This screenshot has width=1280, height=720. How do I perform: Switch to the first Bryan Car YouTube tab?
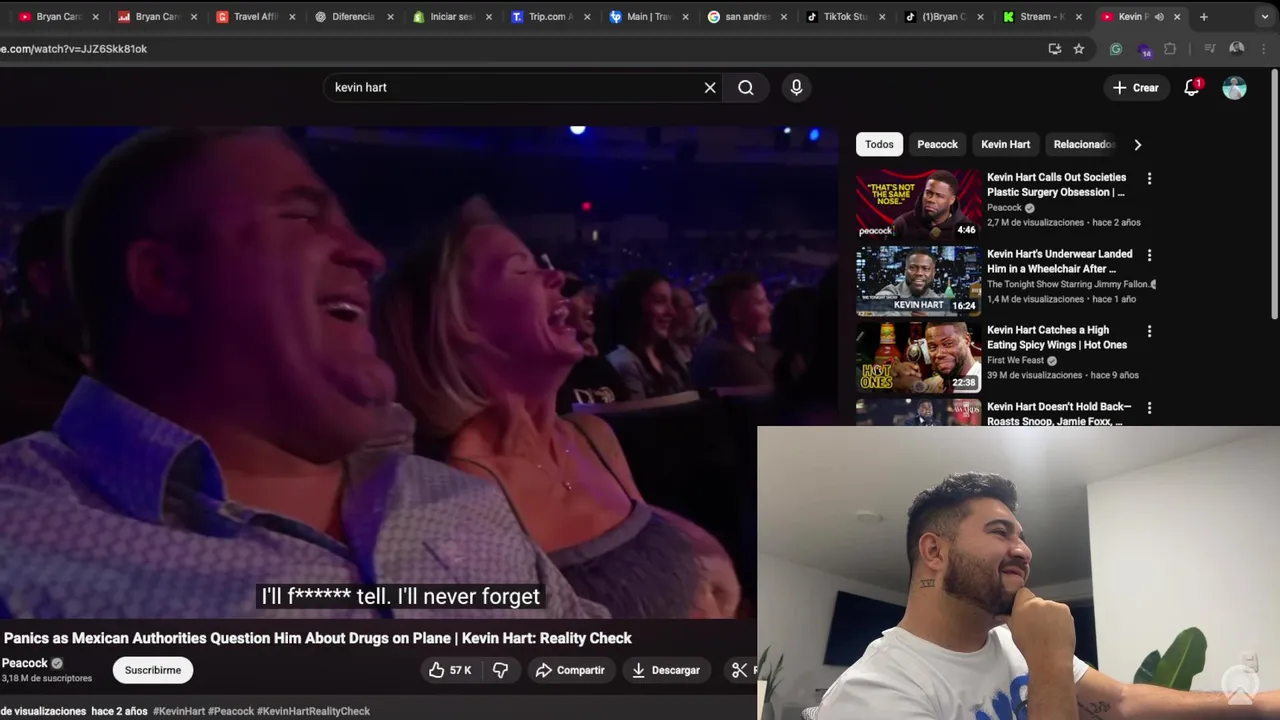[52, 17]
